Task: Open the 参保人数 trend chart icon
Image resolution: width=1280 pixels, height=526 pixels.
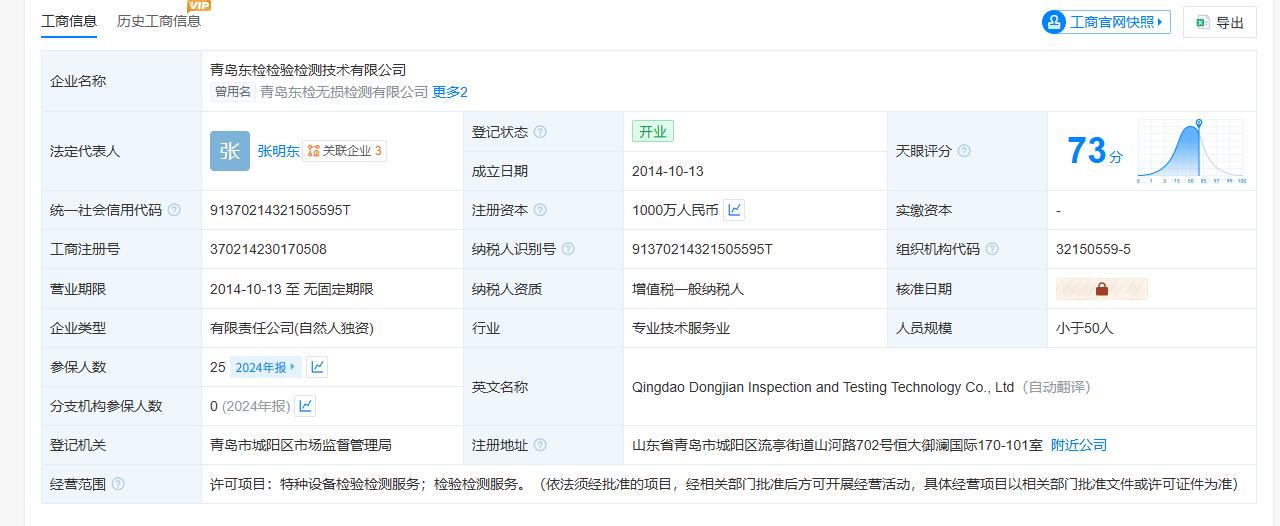Action: coord(317,367)
